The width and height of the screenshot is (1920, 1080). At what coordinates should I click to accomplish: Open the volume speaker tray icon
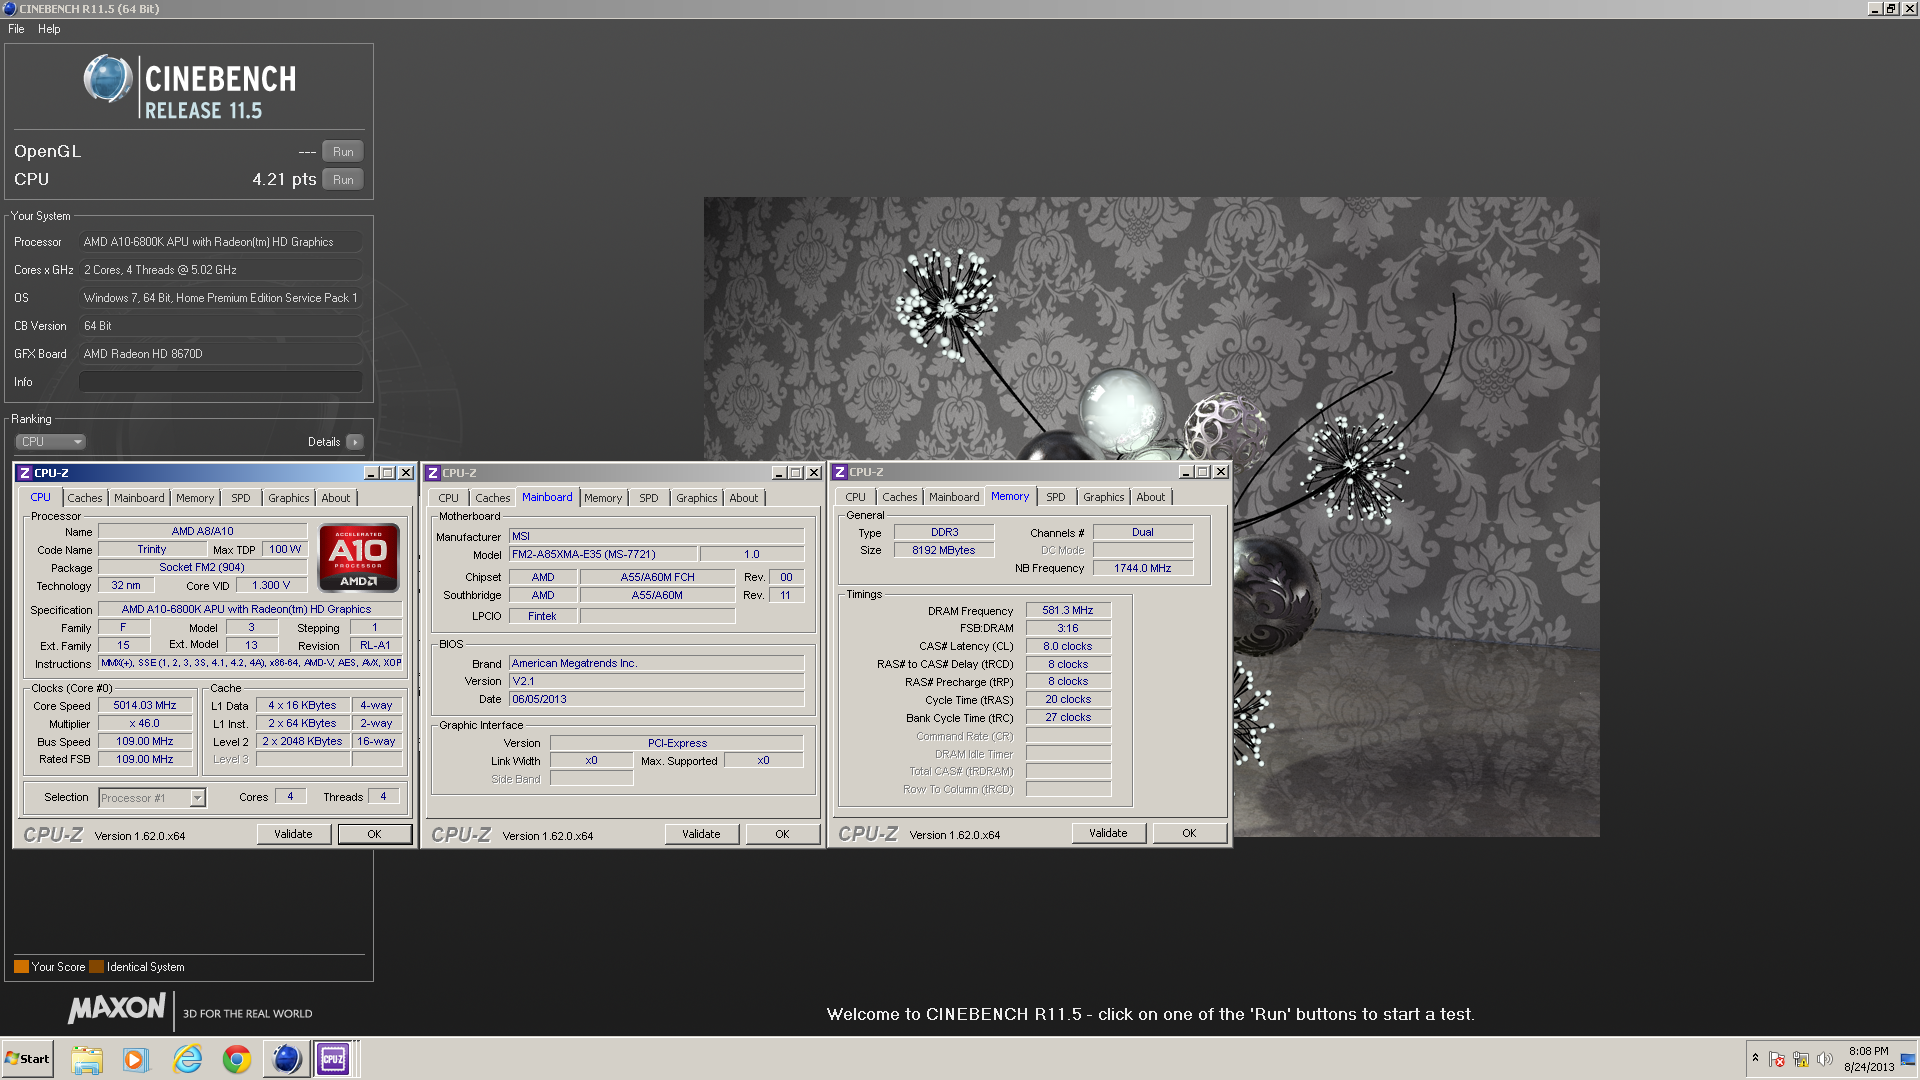pos(1825,1059)
